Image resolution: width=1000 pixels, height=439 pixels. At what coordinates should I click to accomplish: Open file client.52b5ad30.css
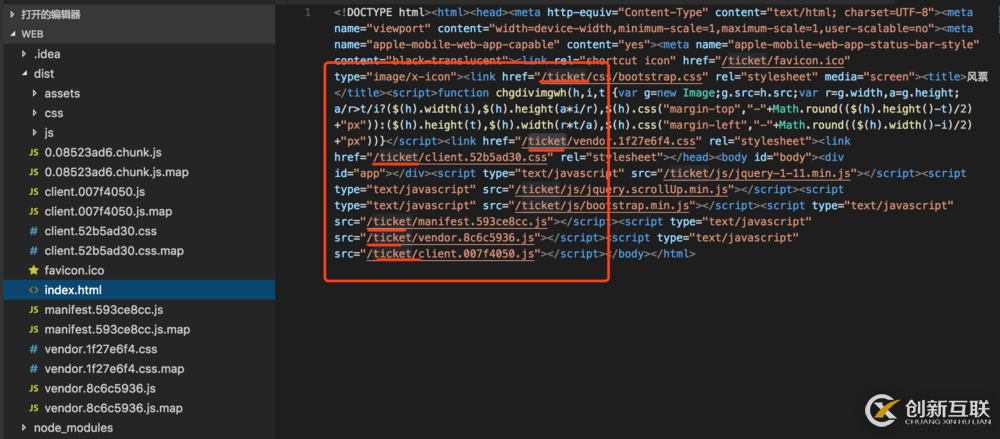101,231
